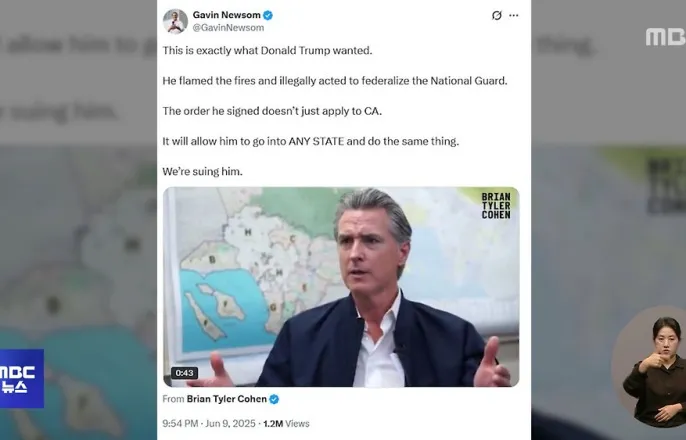Open Brian Tyler Cohen source link
This screenshot has height=440, width=686.
tap(227, 399)
